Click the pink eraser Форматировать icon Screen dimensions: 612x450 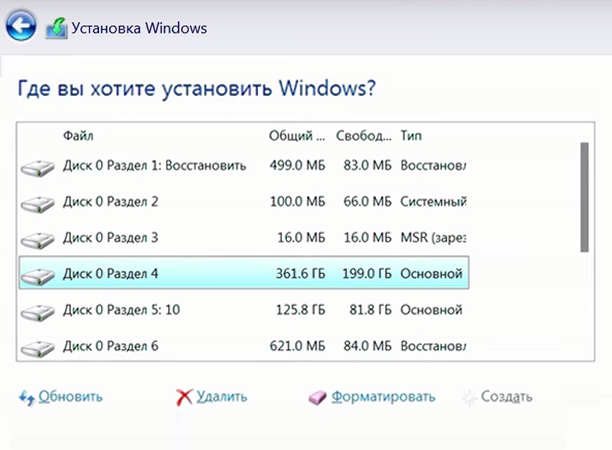coord(317,398)
